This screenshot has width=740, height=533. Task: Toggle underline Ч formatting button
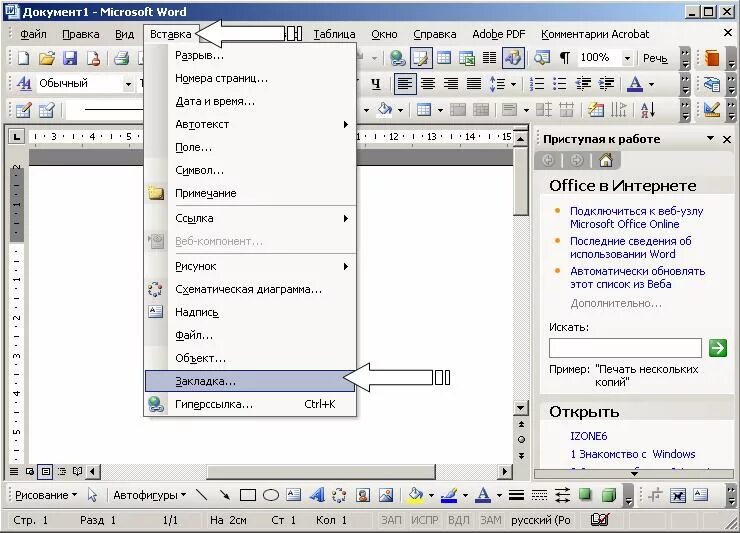(x=376, y=84)
